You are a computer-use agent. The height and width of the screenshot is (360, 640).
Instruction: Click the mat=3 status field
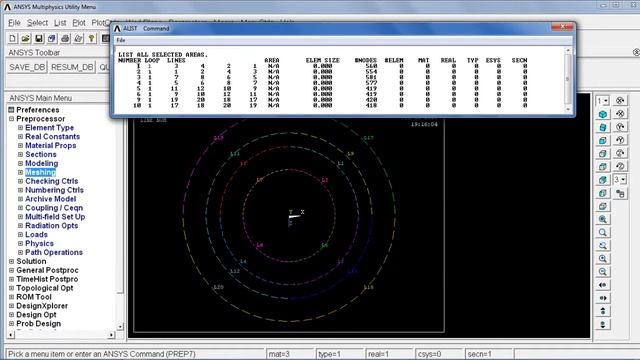tap(290, 354)
